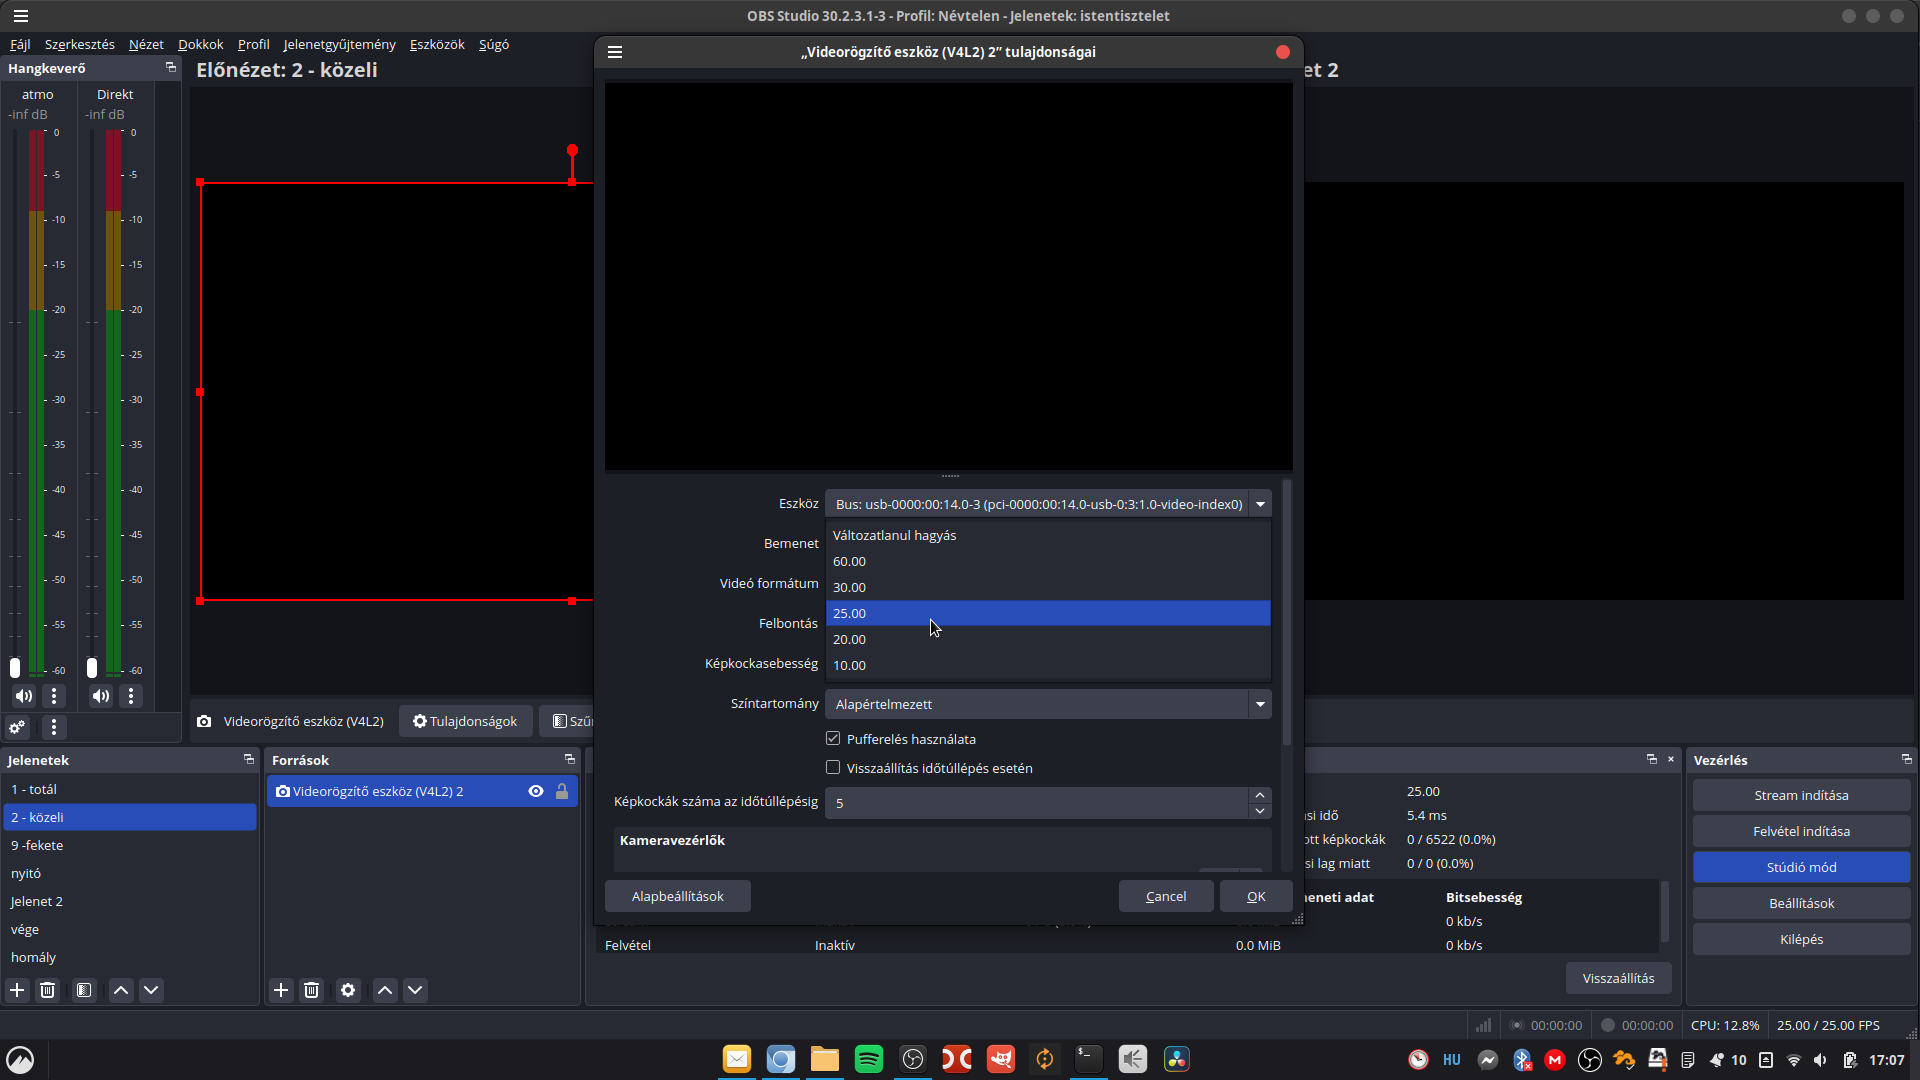
Task: Toggle visibility eye of Videorögzítő source
Action: click(536, 791)
